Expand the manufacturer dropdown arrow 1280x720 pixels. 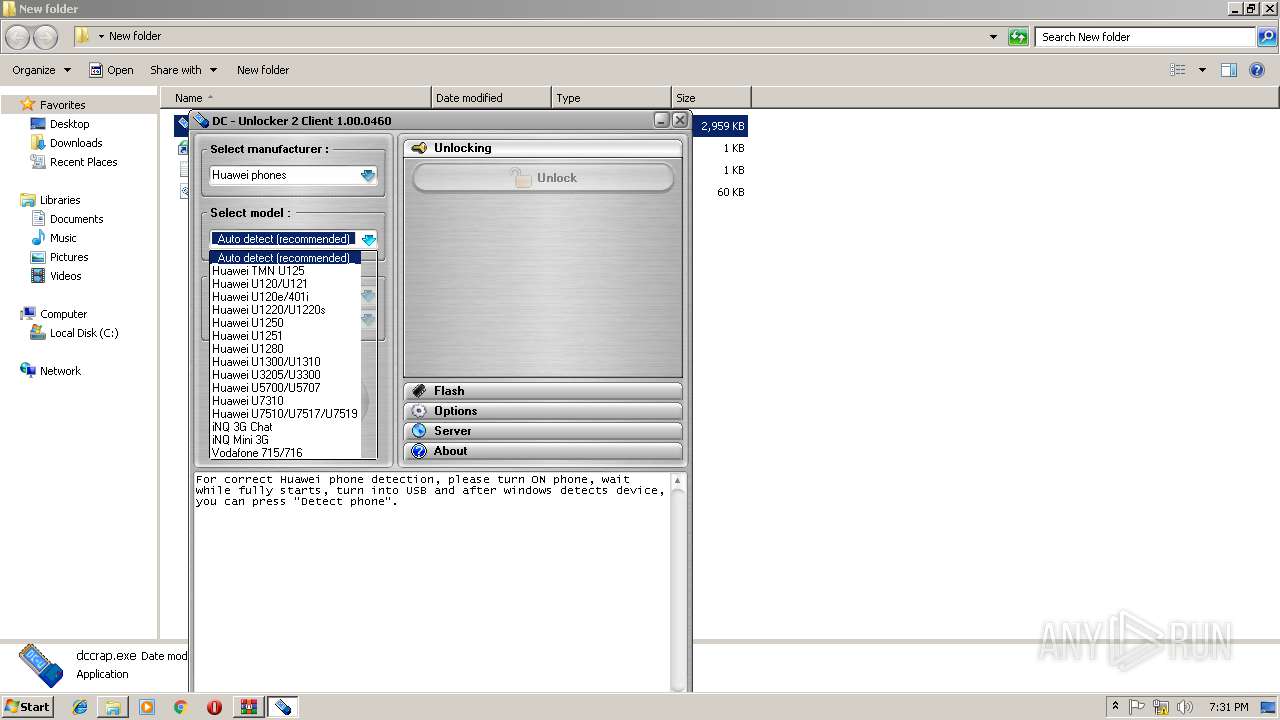(368, 175)
